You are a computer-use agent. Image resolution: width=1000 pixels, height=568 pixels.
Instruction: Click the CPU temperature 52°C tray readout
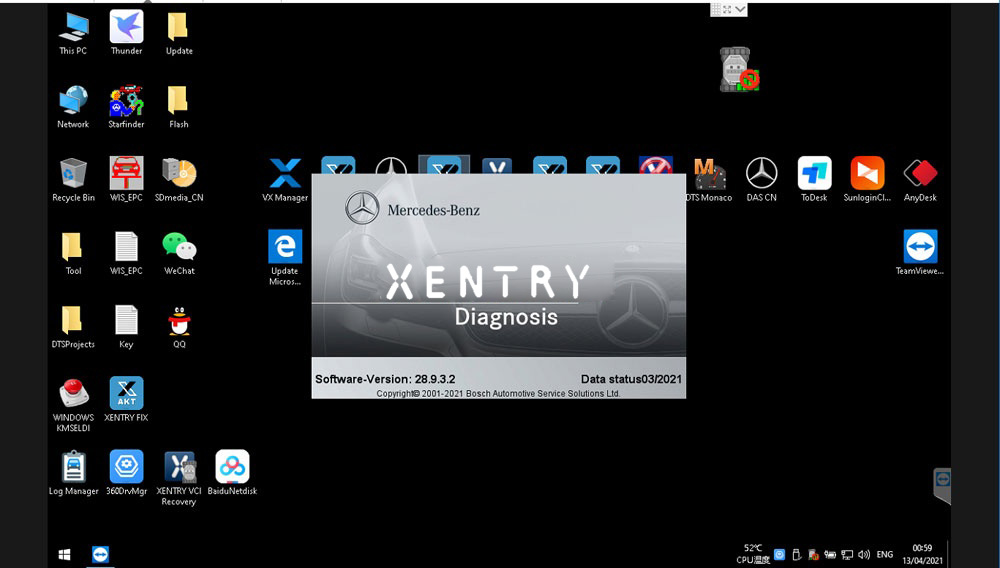(753, 554)
